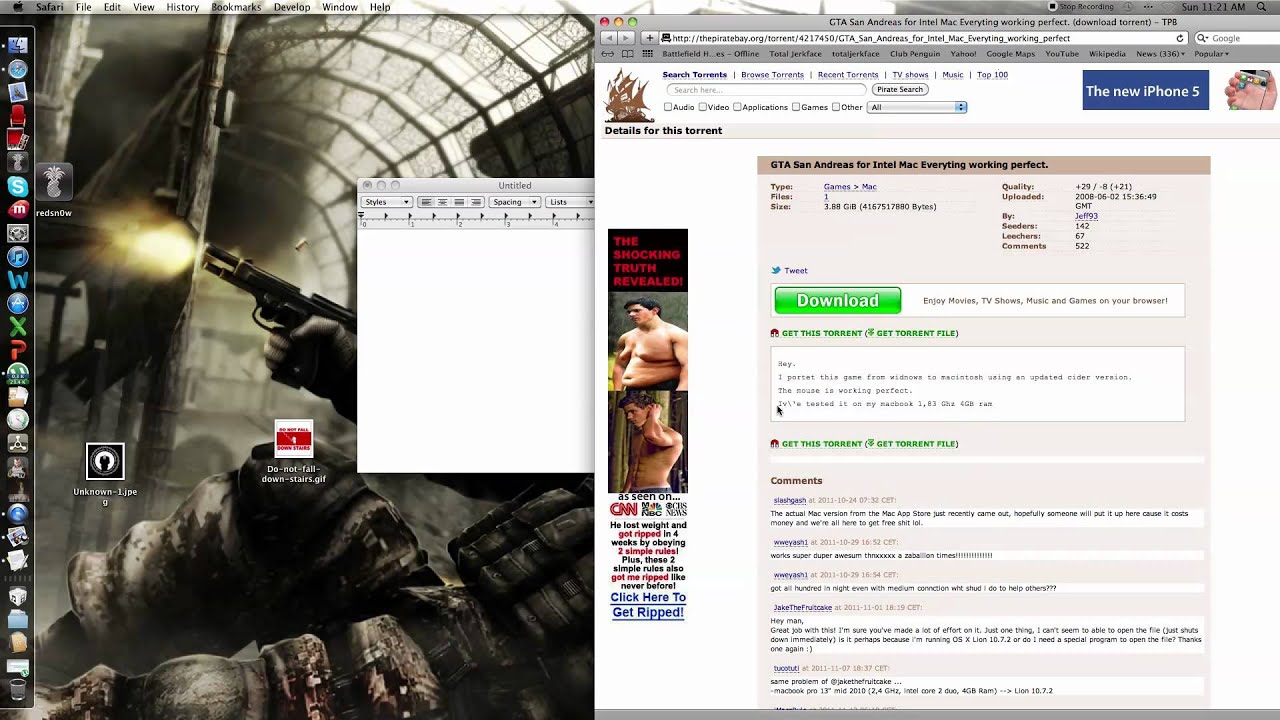The width and height of the screenshot is (1280, 720).
Task: Click Safari's add bookmark plus button
Action: point(649,38)
